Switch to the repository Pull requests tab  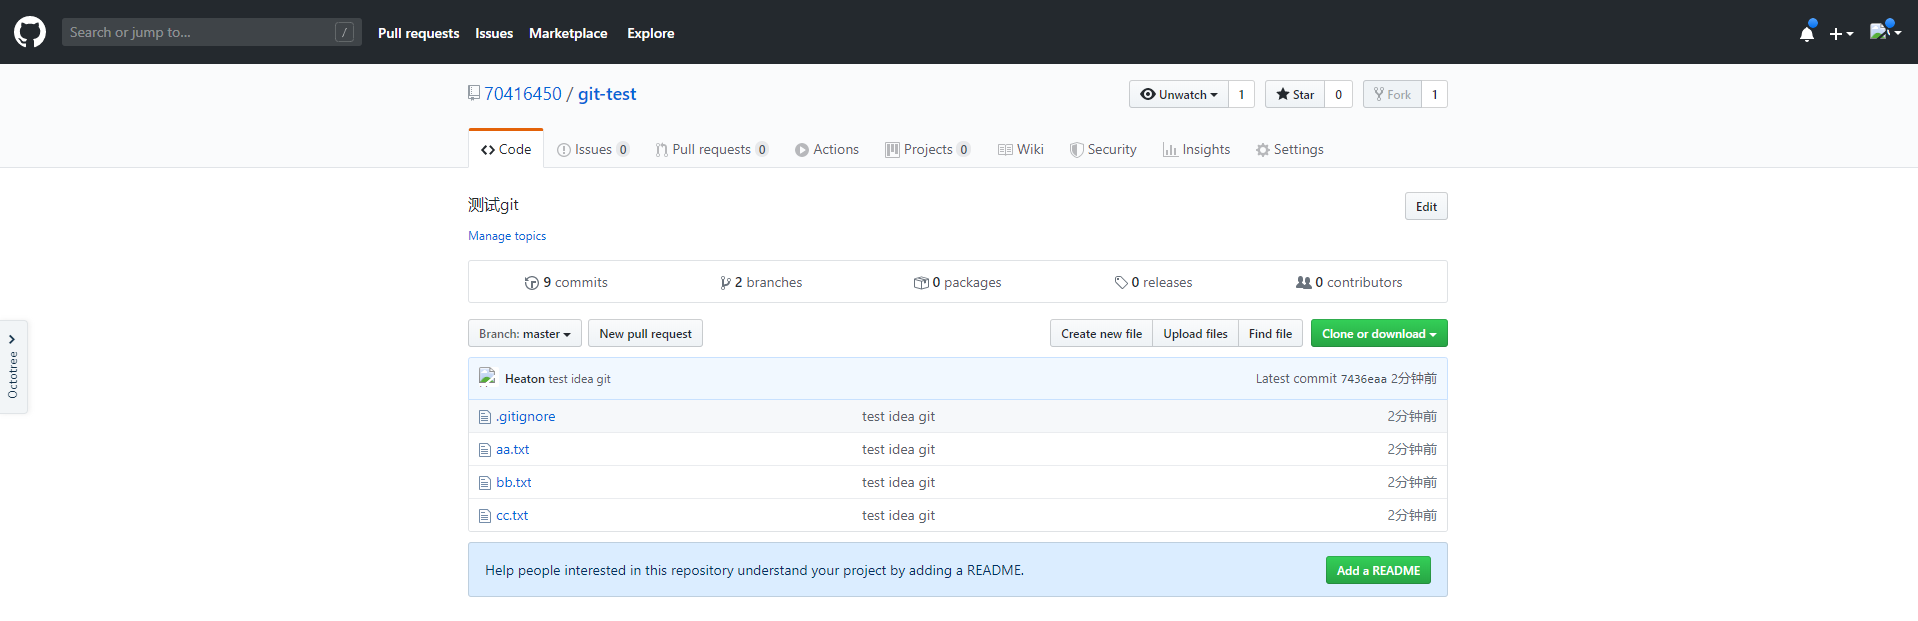click(712, 149)
